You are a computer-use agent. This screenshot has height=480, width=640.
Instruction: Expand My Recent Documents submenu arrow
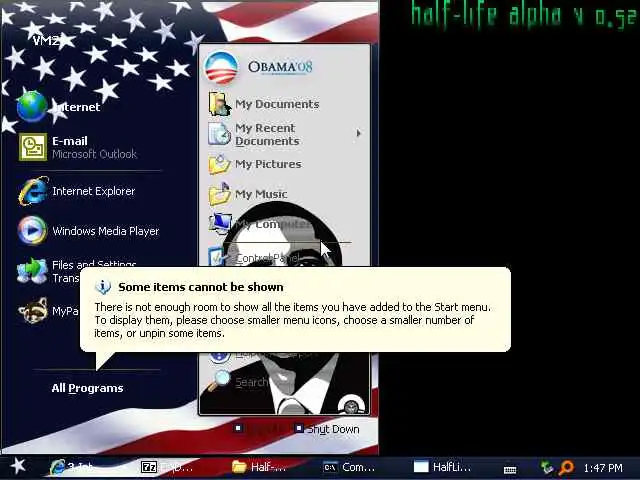(x=358, y=133)
